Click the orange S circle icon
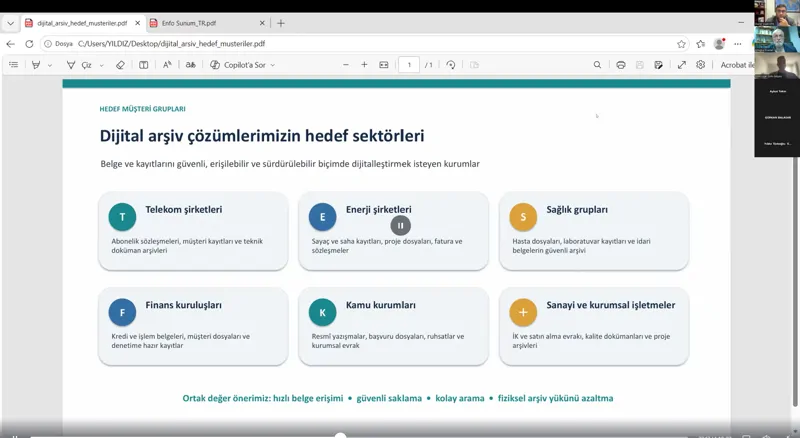800x438 pixels. click(523, 217)
